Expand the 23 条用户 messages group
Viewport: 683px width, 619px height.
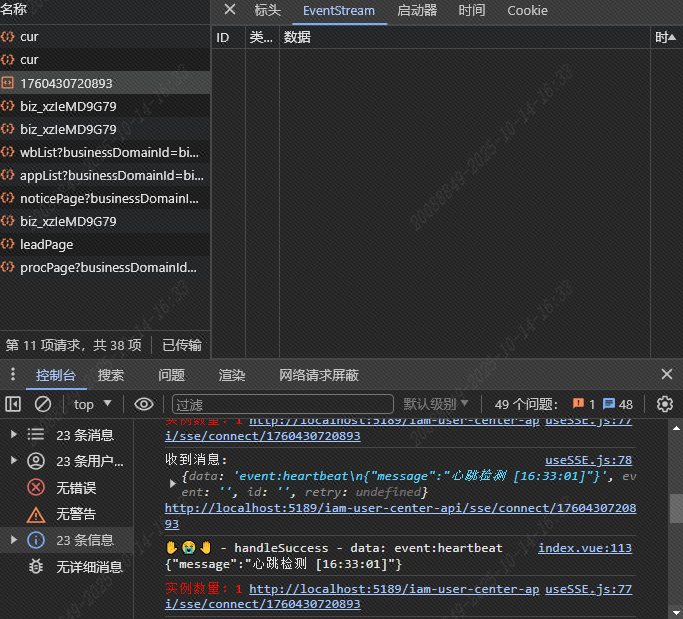coord(14,461)
